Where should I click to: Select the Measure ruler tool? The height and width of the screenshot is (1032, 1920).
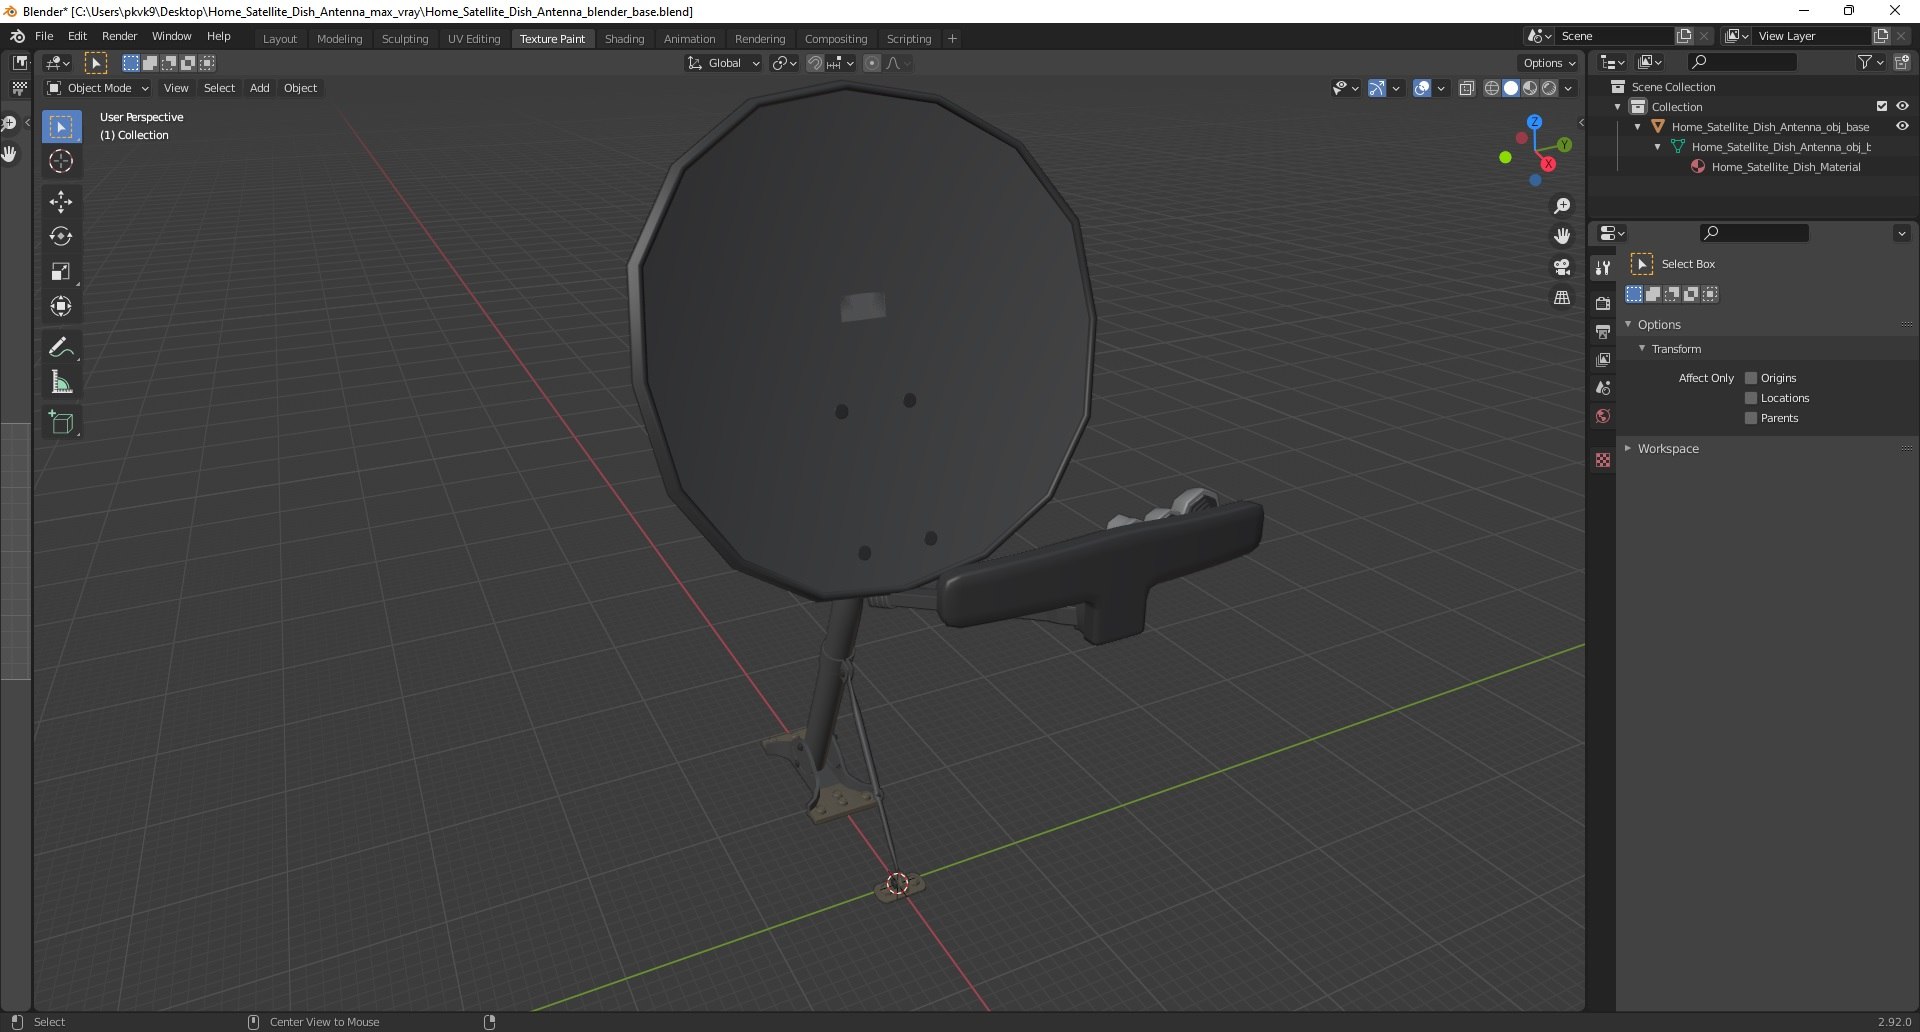click(x=61, y=383)
